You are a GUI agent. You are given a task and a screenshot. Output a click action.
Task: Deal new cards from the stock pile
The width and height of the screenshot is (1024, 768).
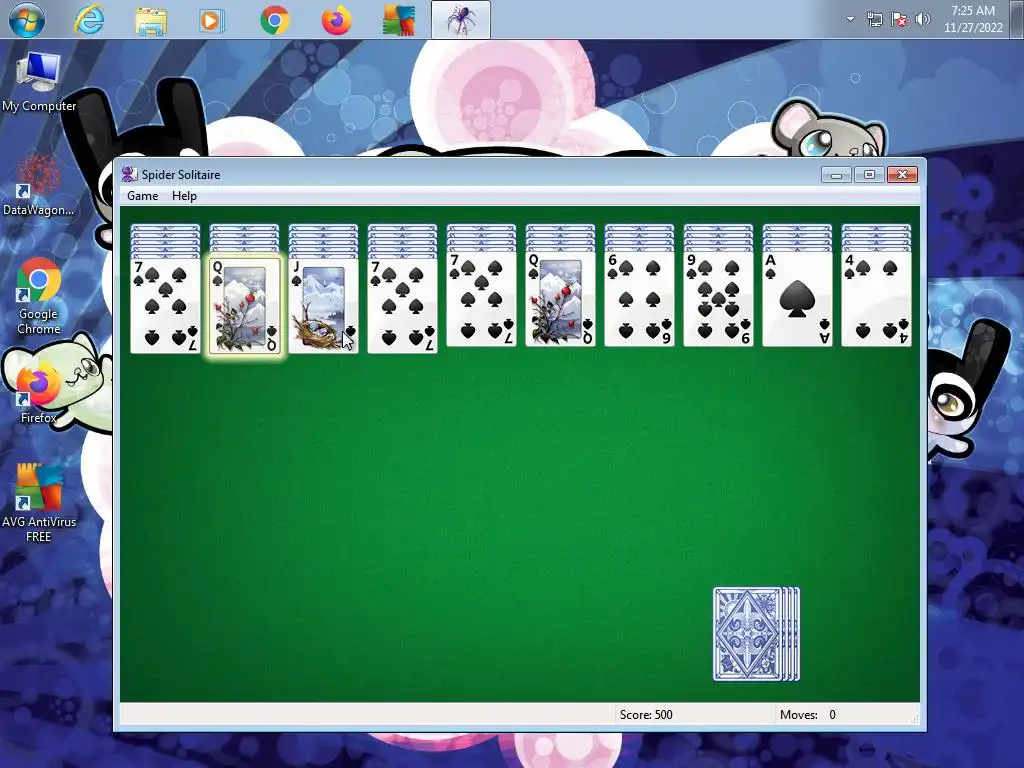pyautogui.click(x=756, y=634)
